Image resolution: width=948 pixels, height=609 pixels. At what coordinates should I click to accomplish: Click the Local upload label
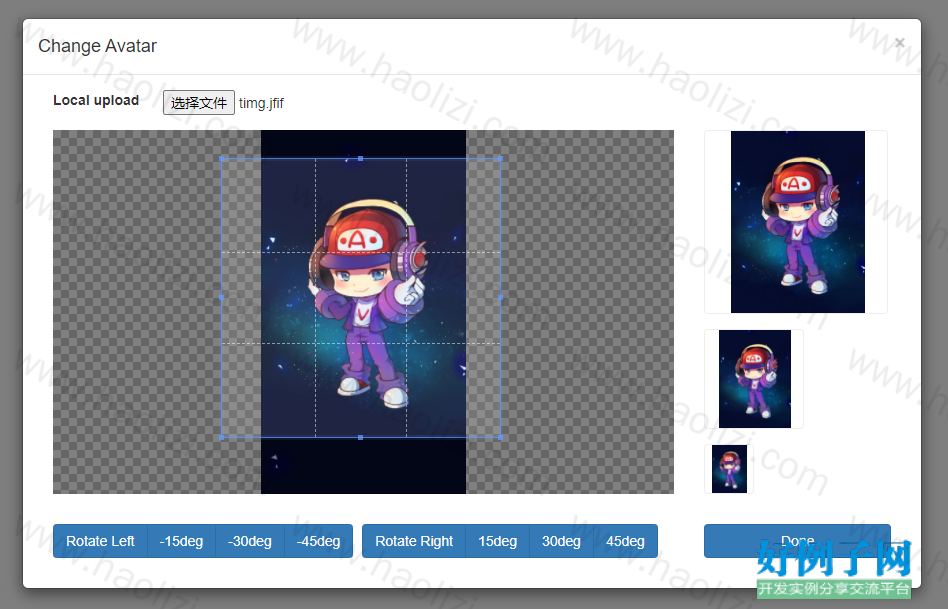pos(96,100)
